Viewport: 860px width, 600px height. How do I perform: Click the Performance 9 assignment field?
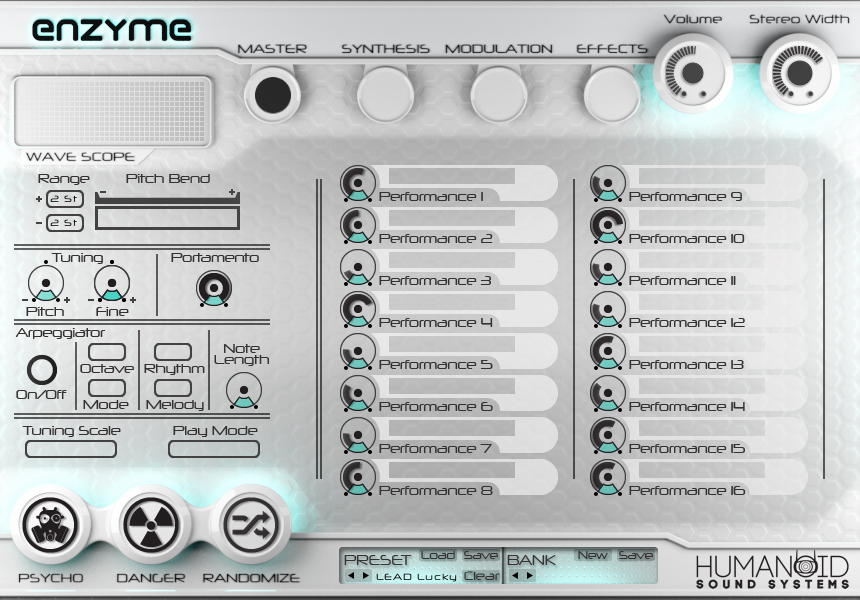(x=702, y=176)
